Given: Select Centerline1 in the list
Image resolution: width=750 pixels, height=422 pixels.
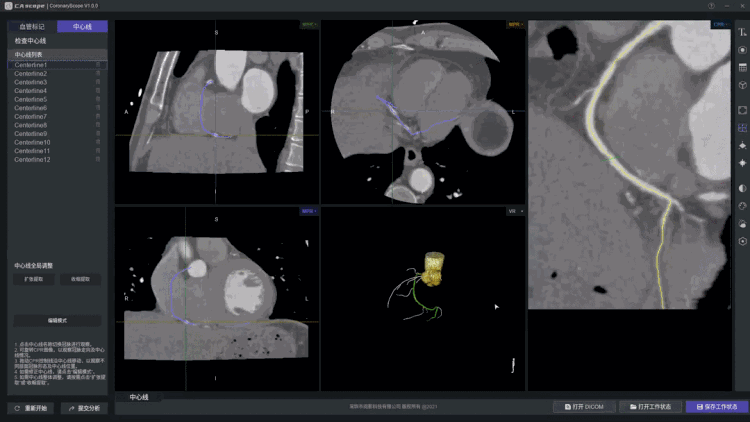Looking at the screenshot, I should click(57, 65).
